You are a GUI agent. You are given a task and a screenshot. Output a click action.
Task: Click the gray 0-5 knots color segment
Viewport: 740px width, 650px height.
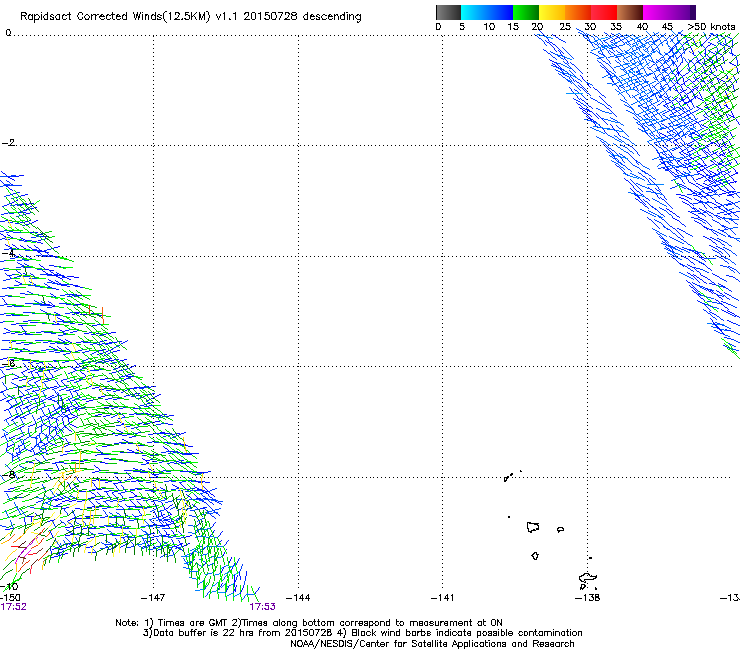(x=448, y=12)
